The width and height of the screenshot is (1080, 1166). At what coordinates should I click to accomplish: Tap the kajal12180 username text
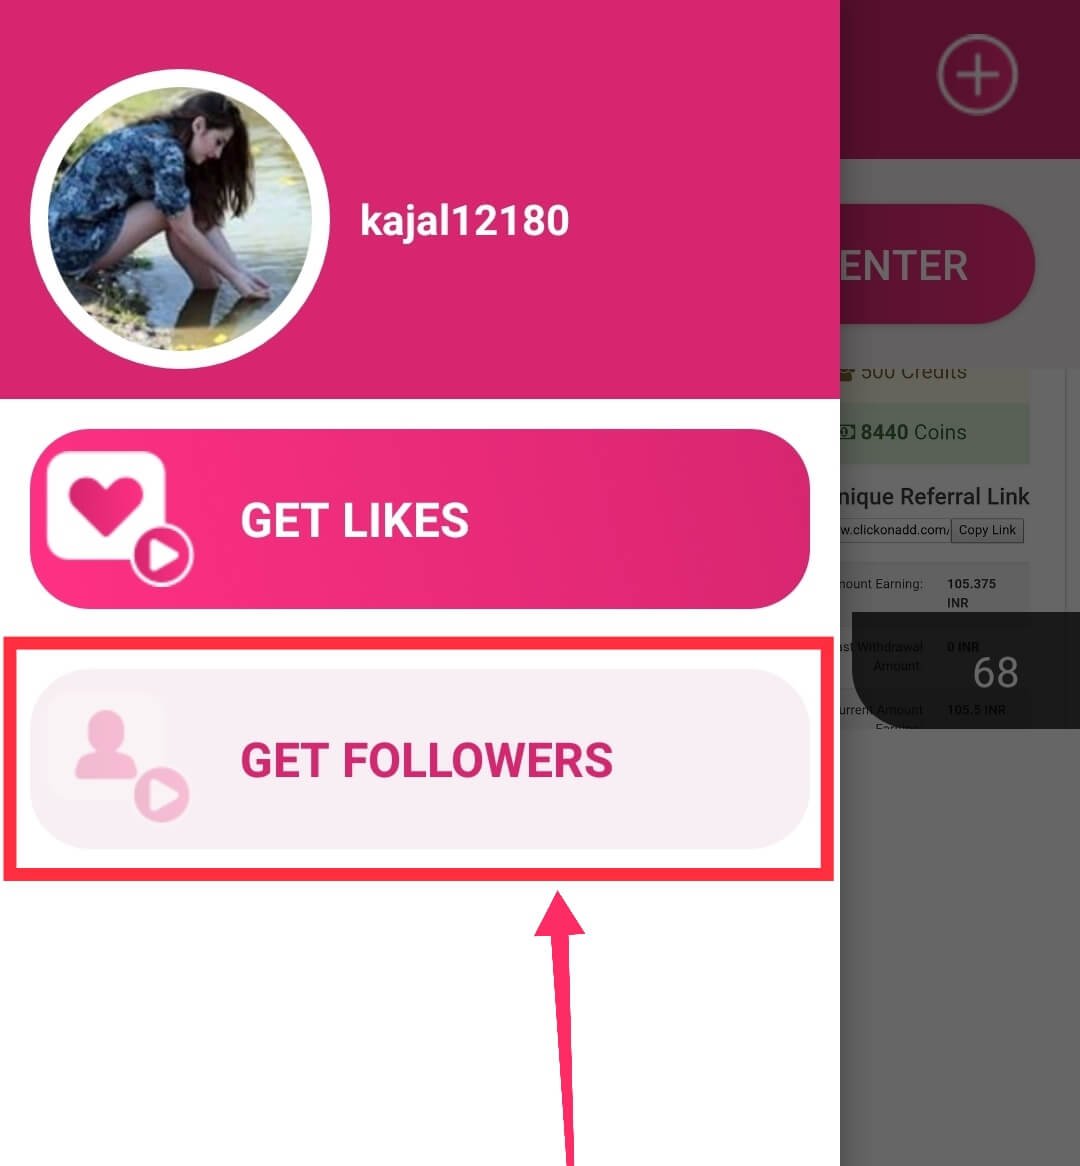point(464,221)
